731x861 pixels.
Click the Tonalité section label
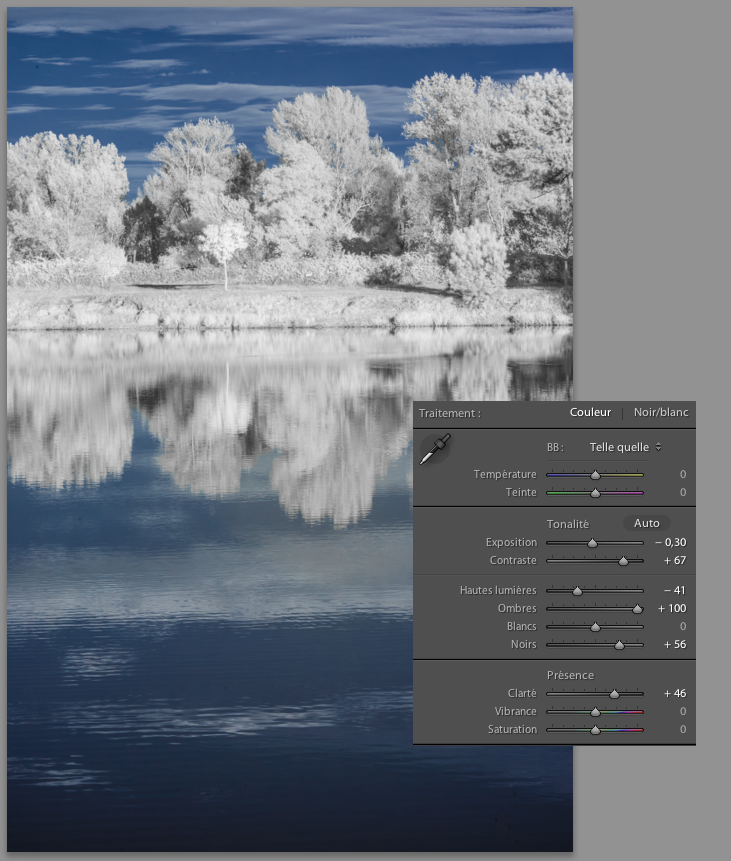click(567, 524)
